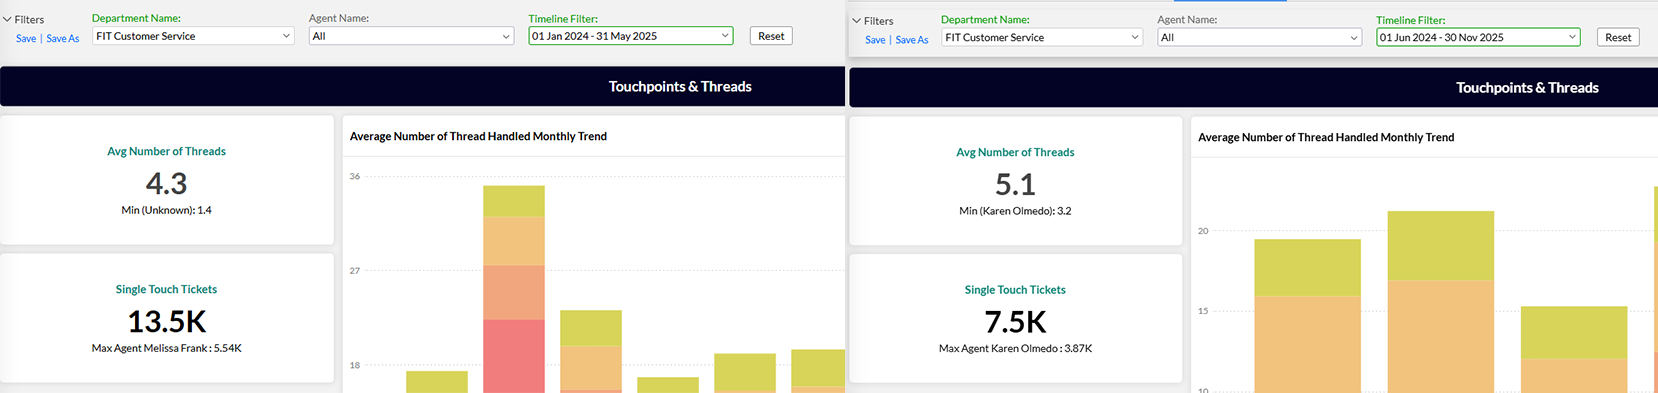Click the Avg Number of Threads value 5.1
Screen dimensions: 1658x393
point(1015,184)
